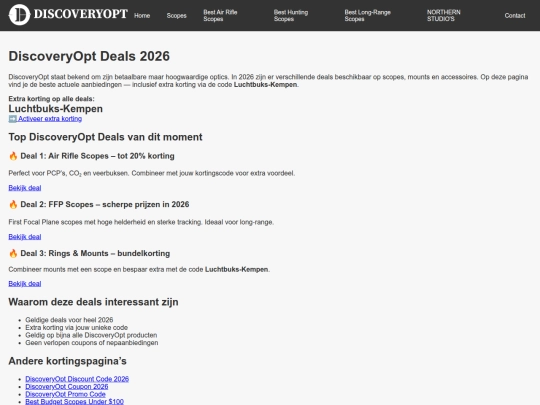The height and width of the screenshot is (405, 540).
Task: Open Best Budget Scopes Under $100 link
Action: click(x=74, y=402)
